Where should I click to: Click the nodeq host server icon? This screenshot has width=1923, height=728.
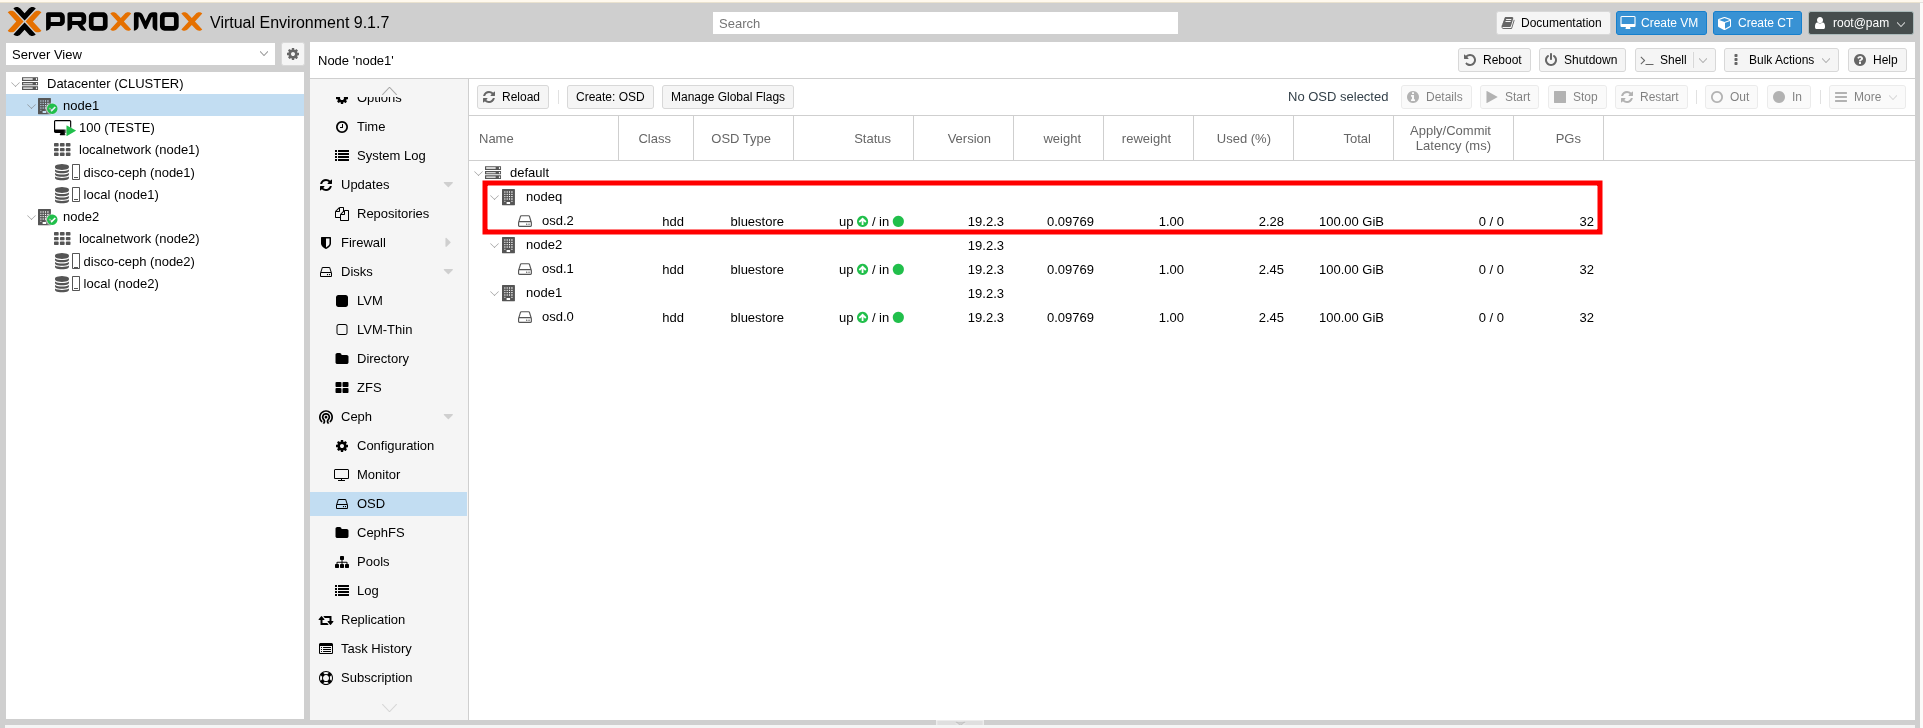coord(509,197)
